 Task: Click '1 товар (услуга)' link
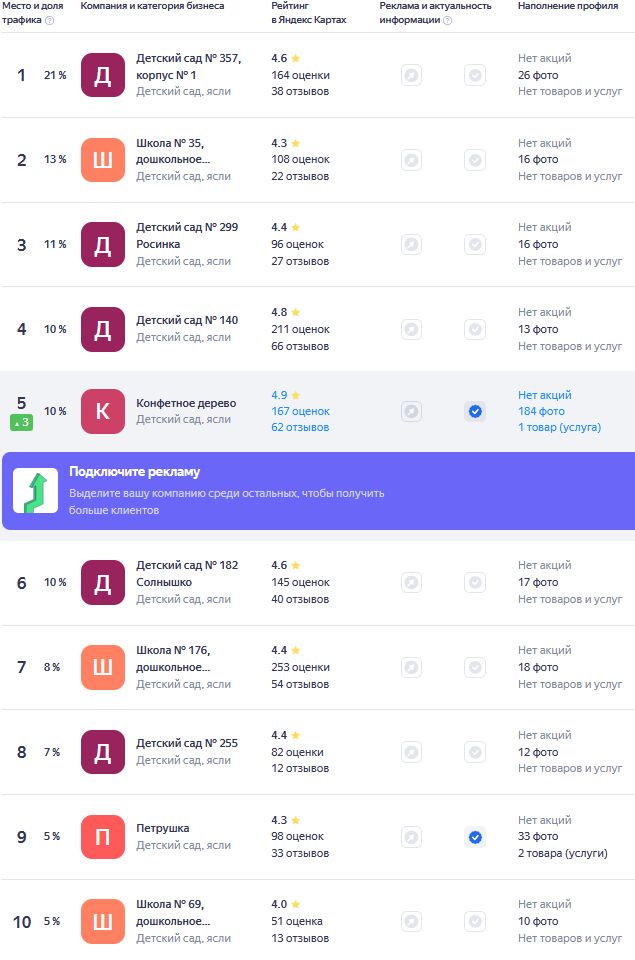tap(559, 427)
